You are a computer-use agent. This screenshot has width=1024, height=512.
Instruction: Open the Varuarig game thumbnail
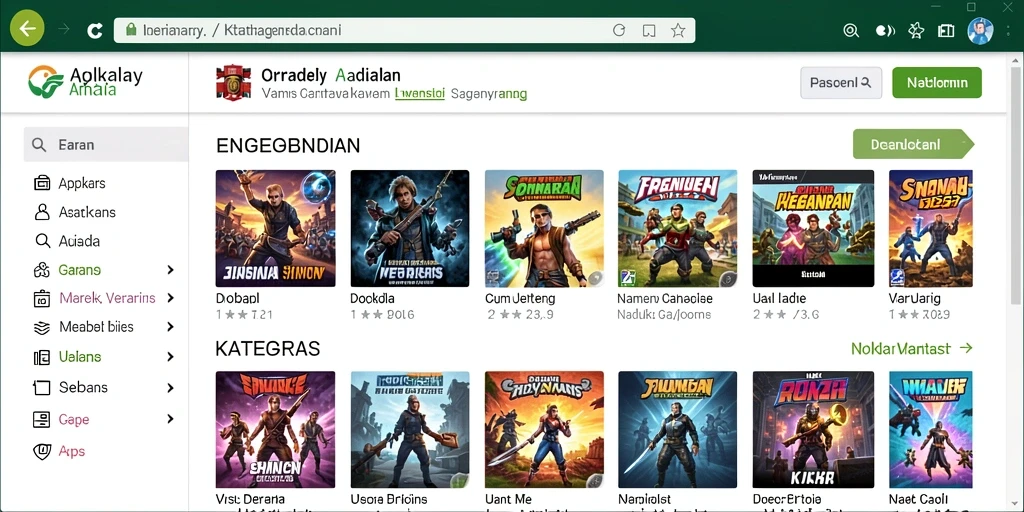931,229
